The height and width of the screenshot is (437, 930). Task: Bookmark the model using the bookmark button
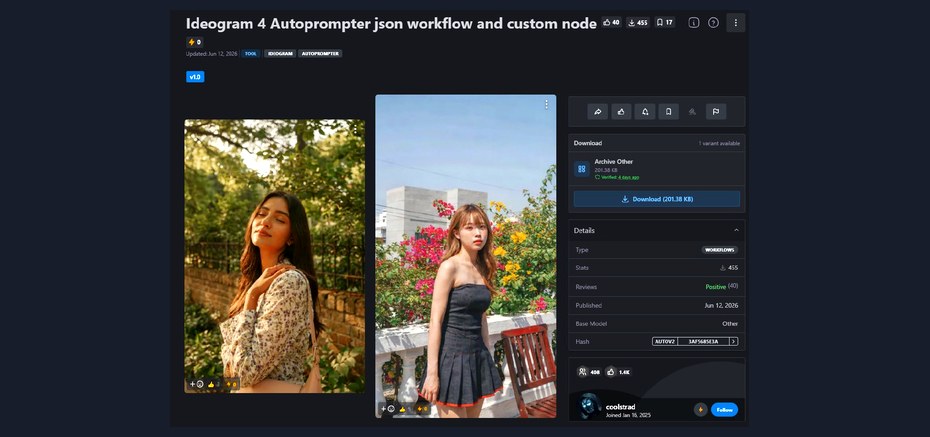(x=668, y=111)
